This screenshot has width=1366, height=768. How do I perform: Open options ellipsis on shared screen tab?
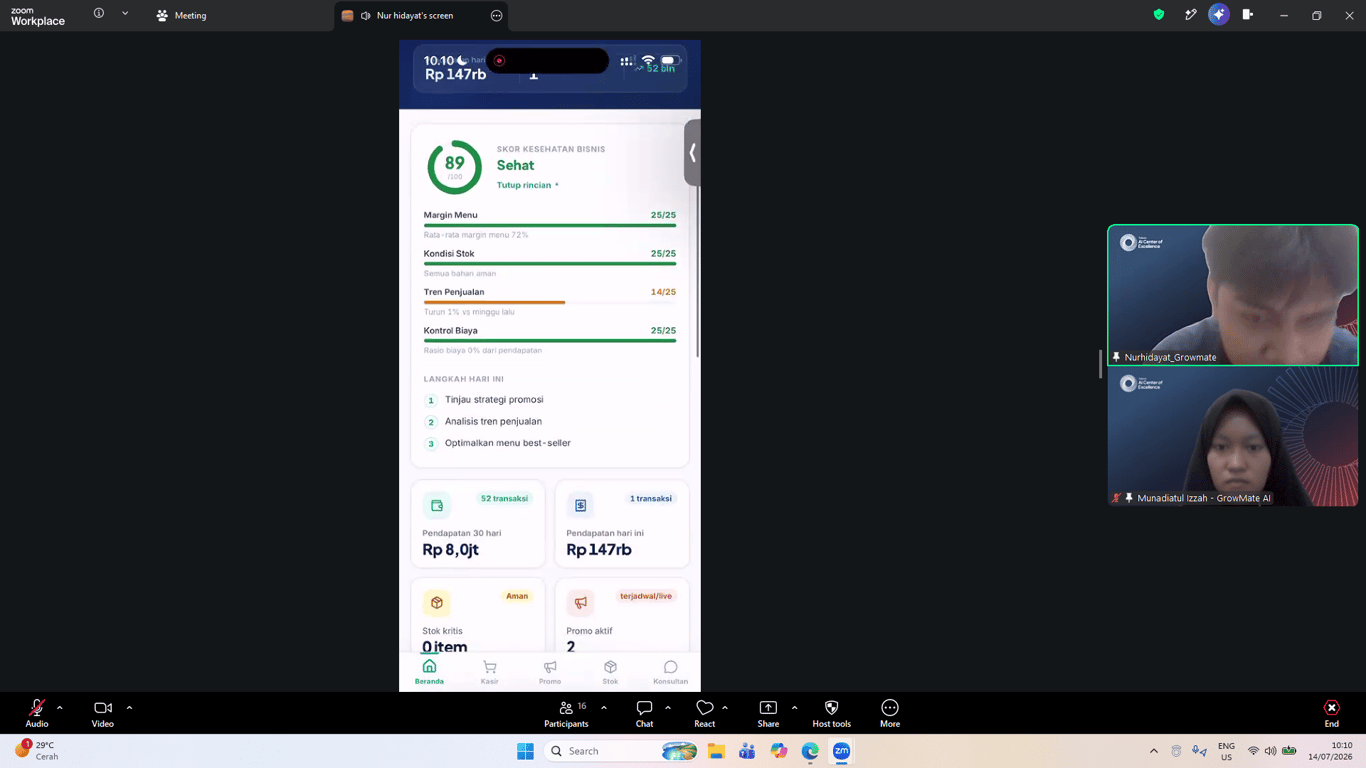coord(496,15)
